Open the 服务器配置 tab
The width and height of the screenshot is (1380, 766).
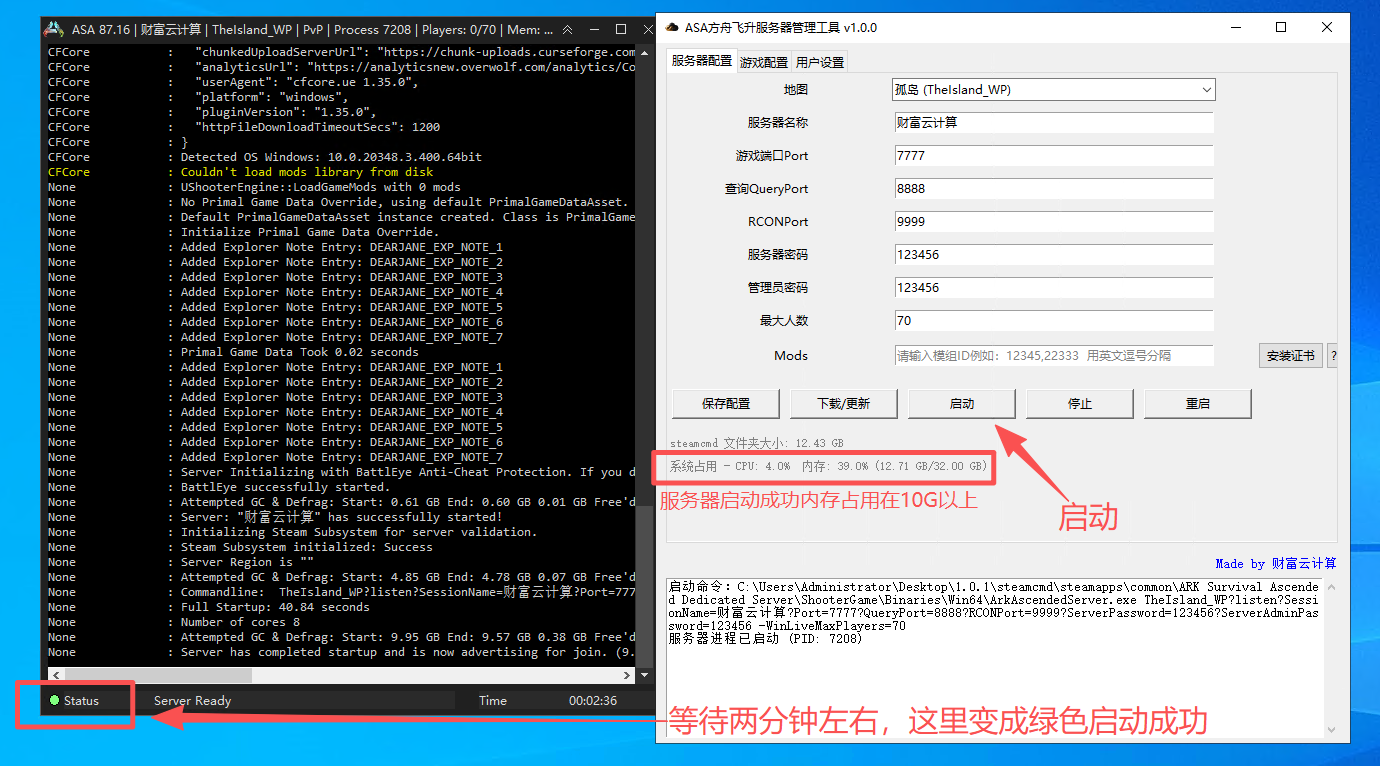(702, 61)
